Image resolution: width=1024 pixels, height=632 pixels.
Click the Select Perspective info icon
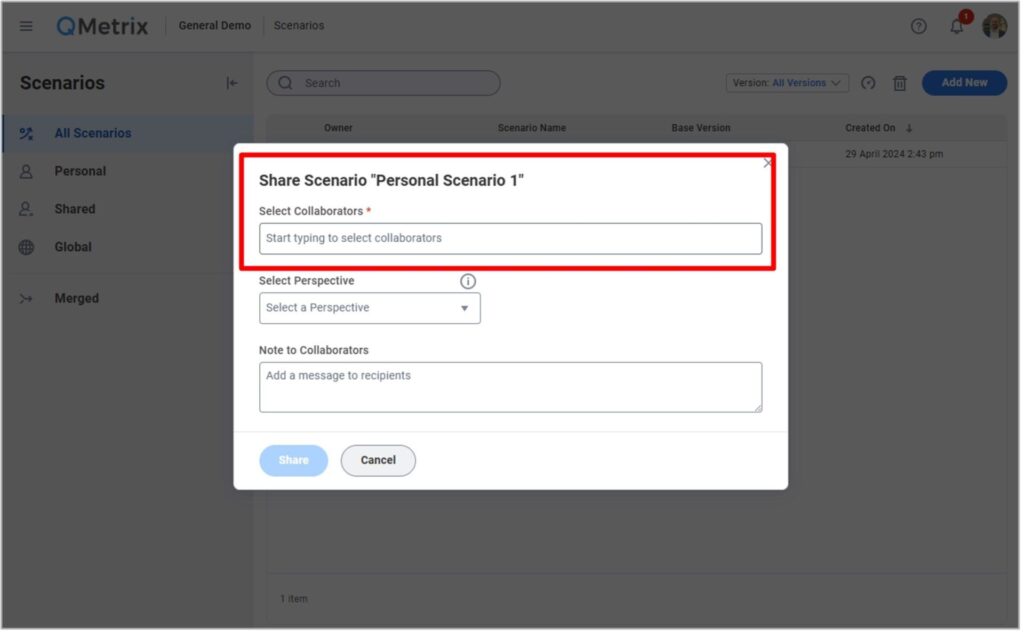467,281
